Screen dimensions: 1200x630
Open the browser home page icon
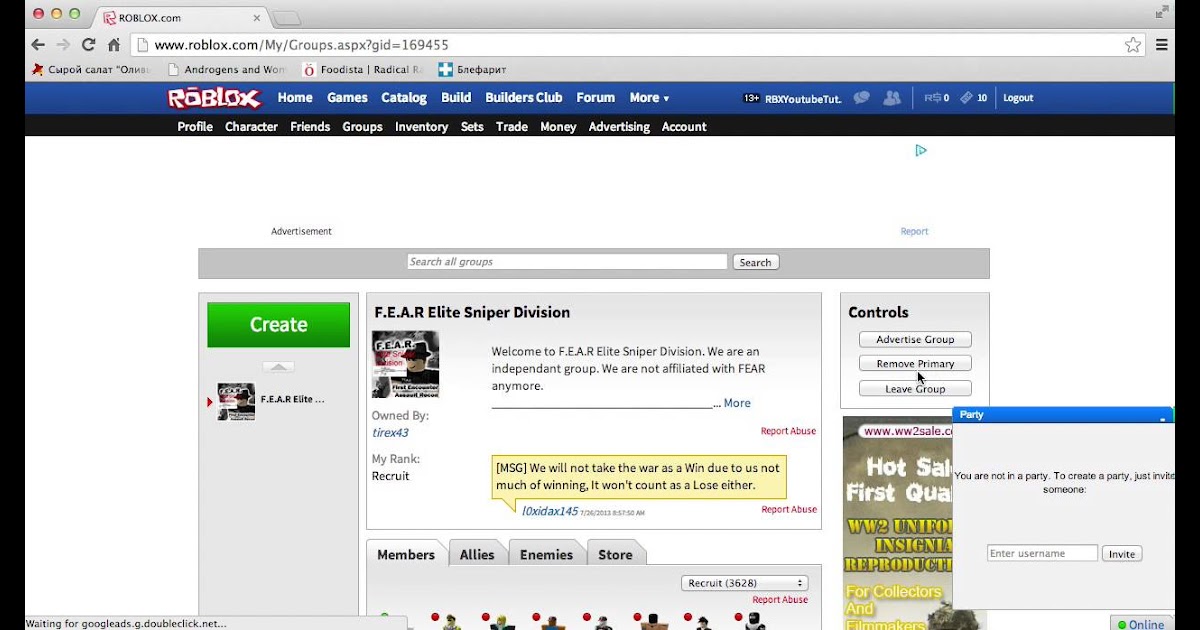coord(114,45)
